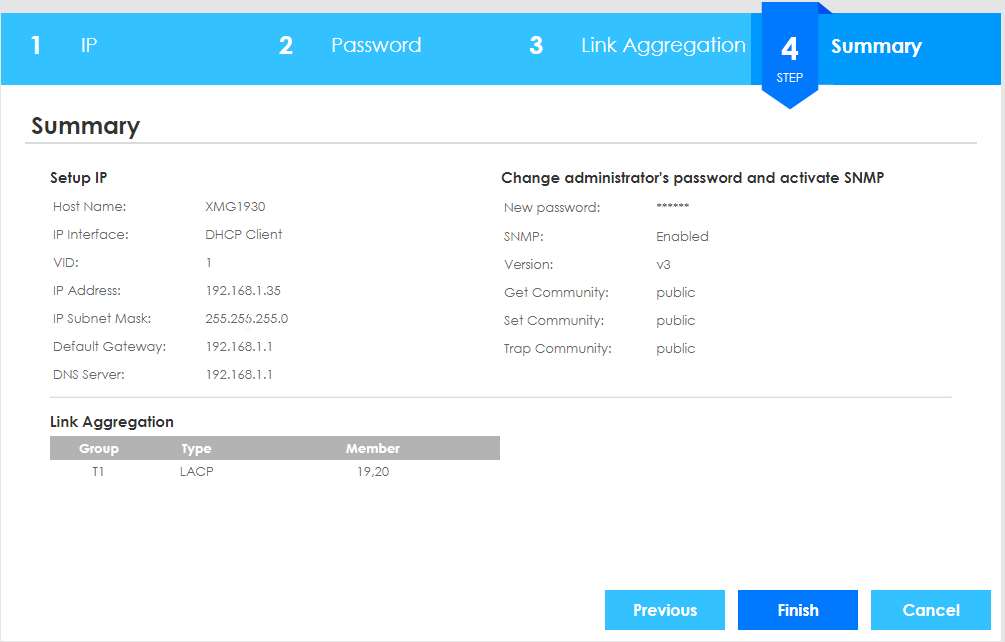Click the Previous button

click(665, 610)
